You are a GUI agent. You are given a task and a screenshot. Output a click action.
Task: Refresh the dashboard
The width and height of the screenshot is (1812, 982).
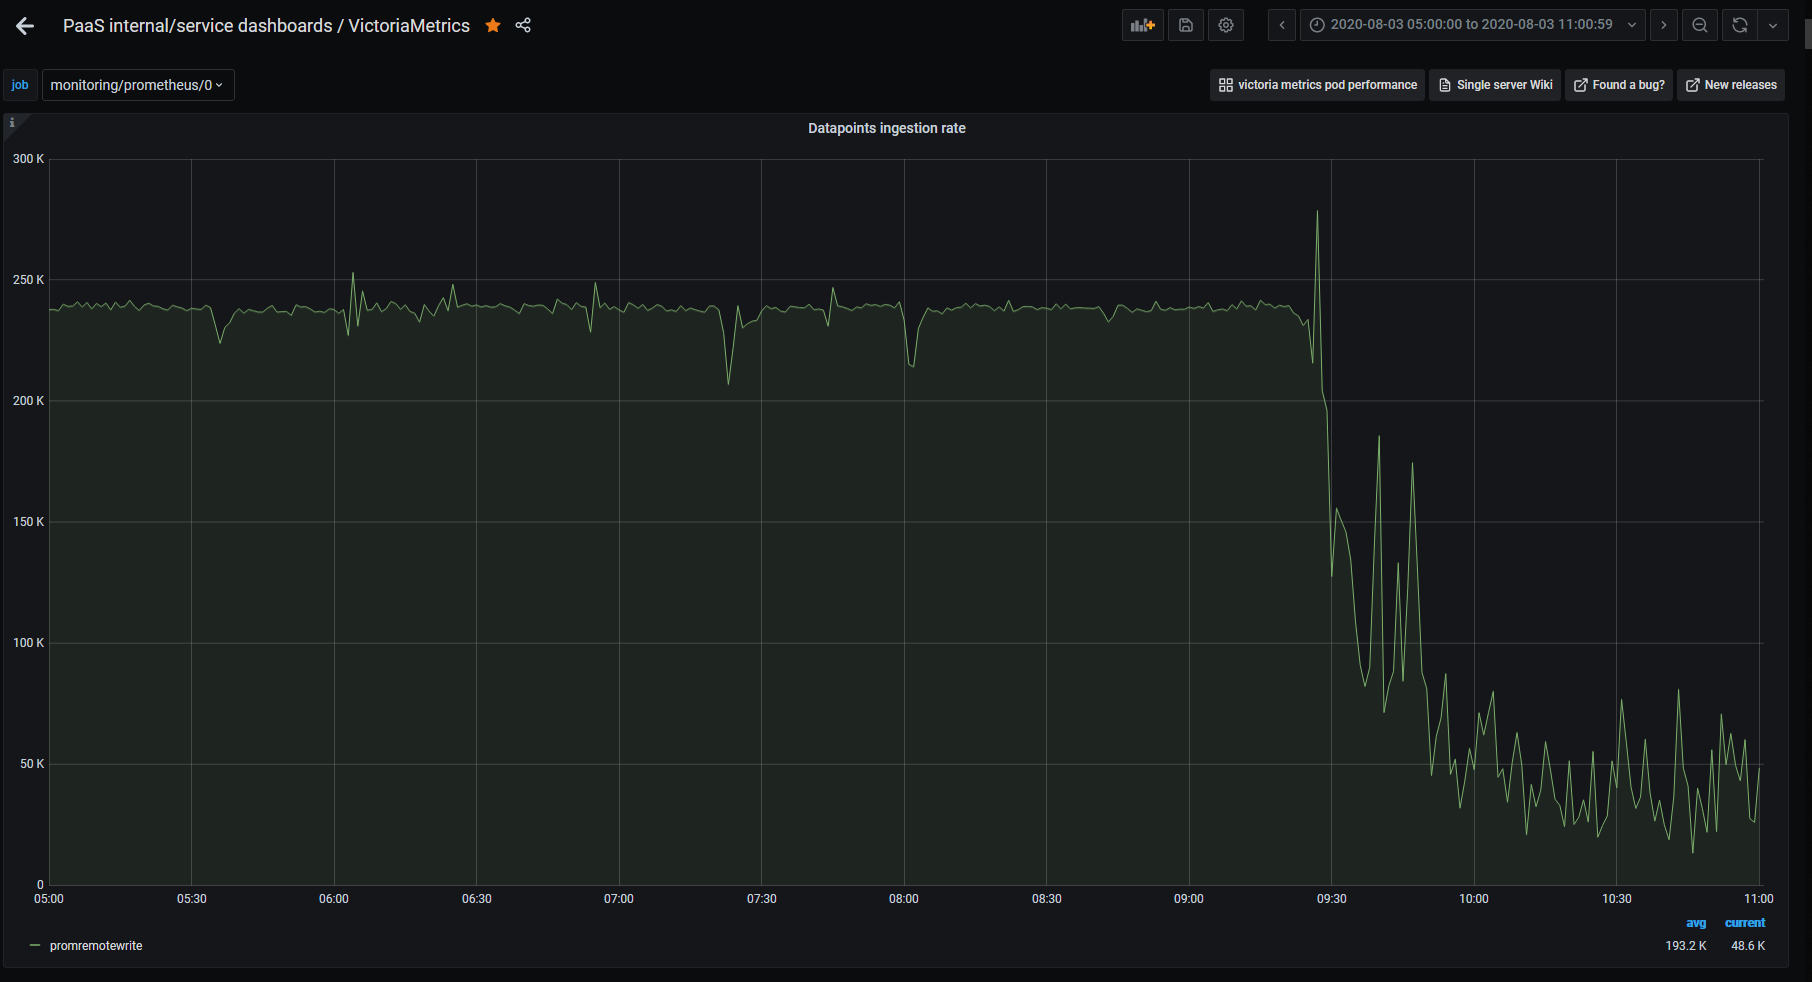click(1740, 25)
